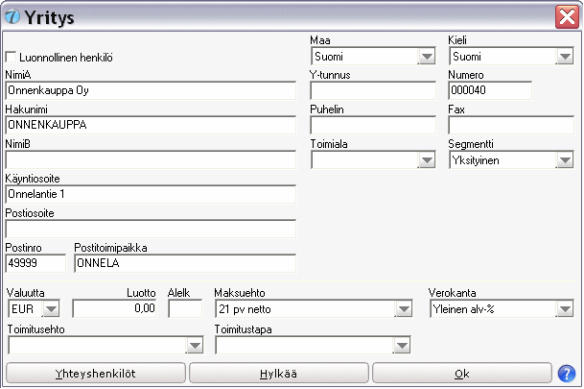Toggle the Luonnollinen henkilö checkbox
Screen dimensions: 584x389
pyautogui.click(x=11, y=57)
